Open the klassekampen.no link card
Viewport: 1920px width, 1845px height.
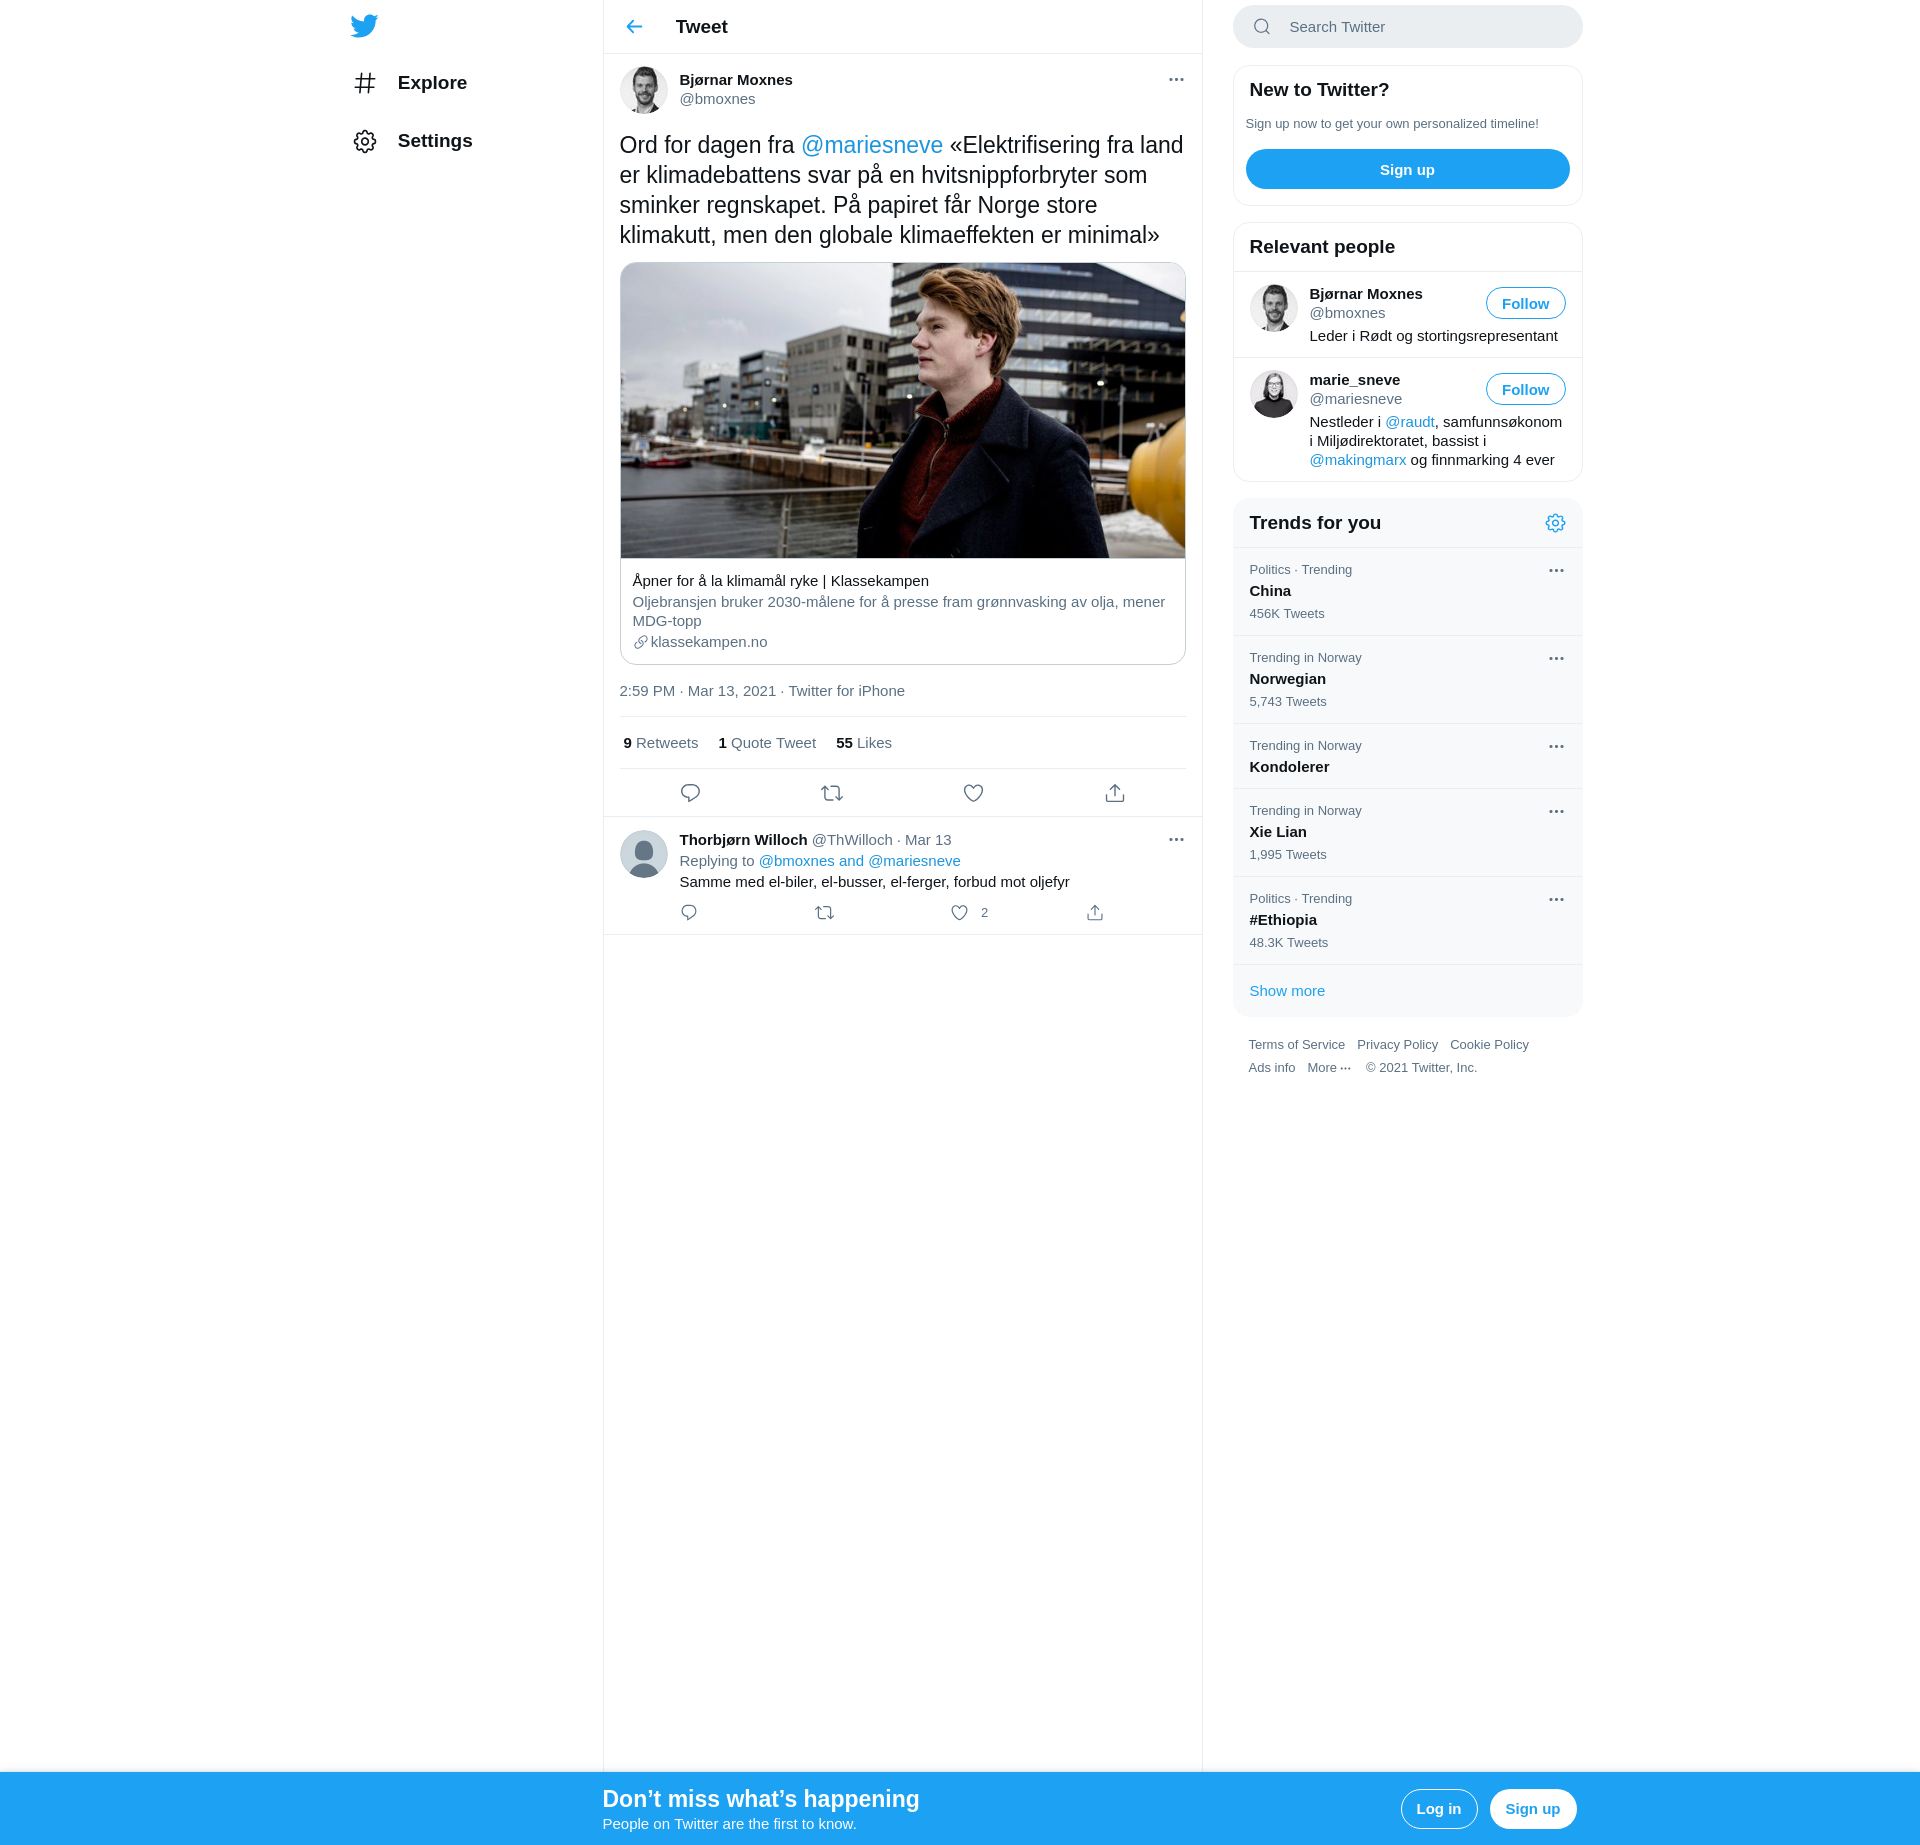tap(902, 611)
